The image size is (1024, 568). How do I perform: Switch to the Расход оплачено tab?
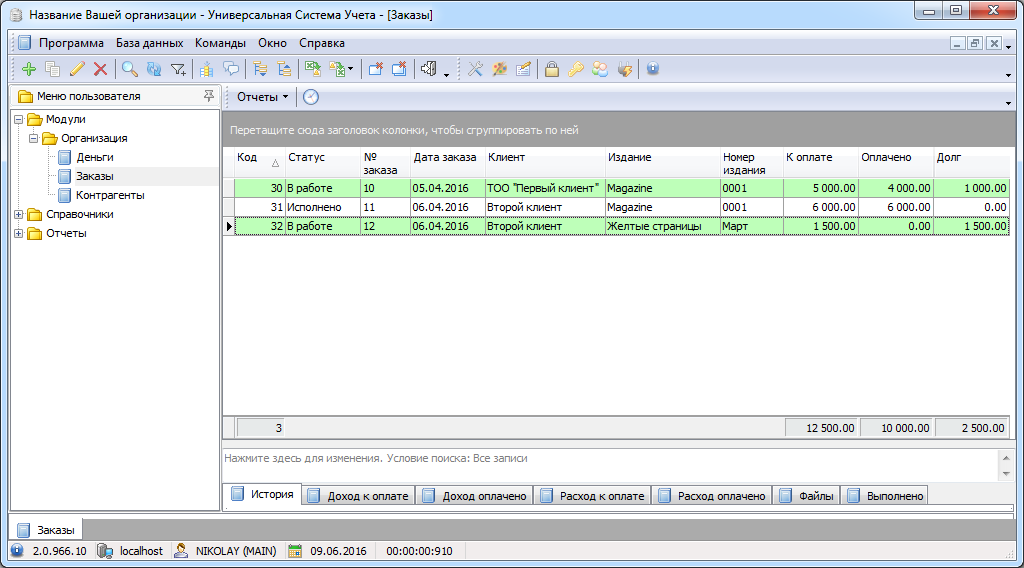pos(712,496)
